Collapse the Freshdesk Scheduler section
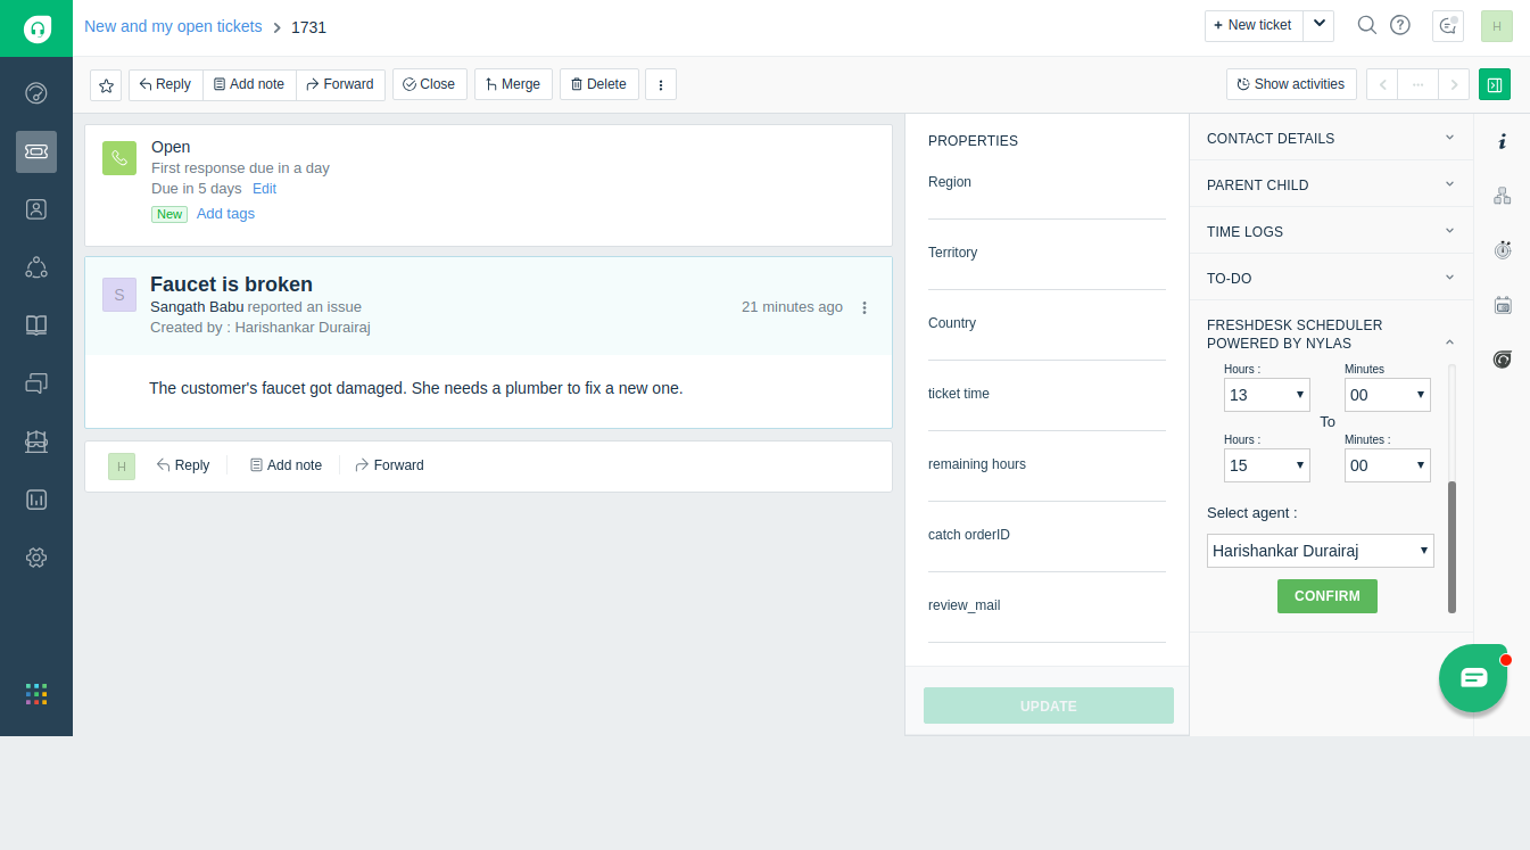This screenshot has width=1530, height=850. point(1450,341)
